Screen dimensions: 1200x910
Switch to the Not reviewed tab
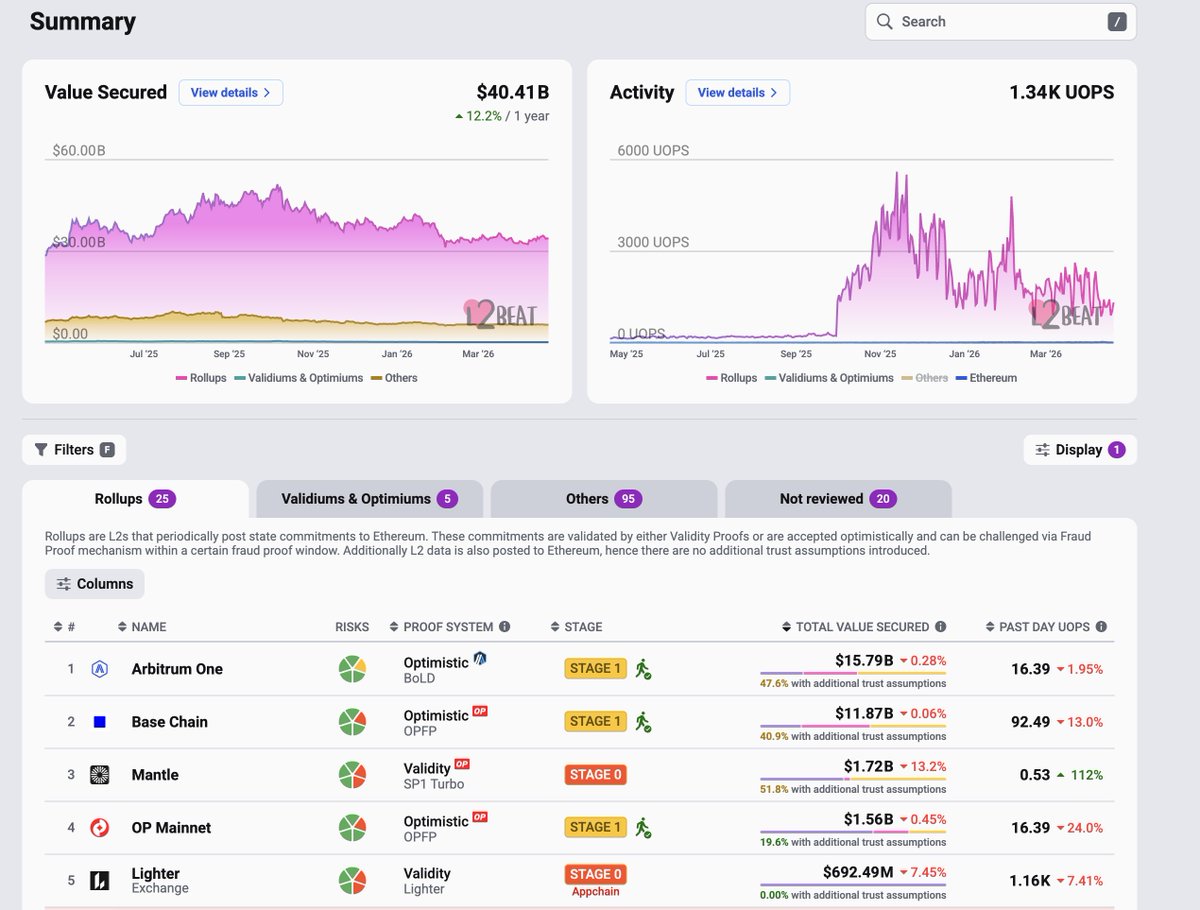tap(837, 499)
